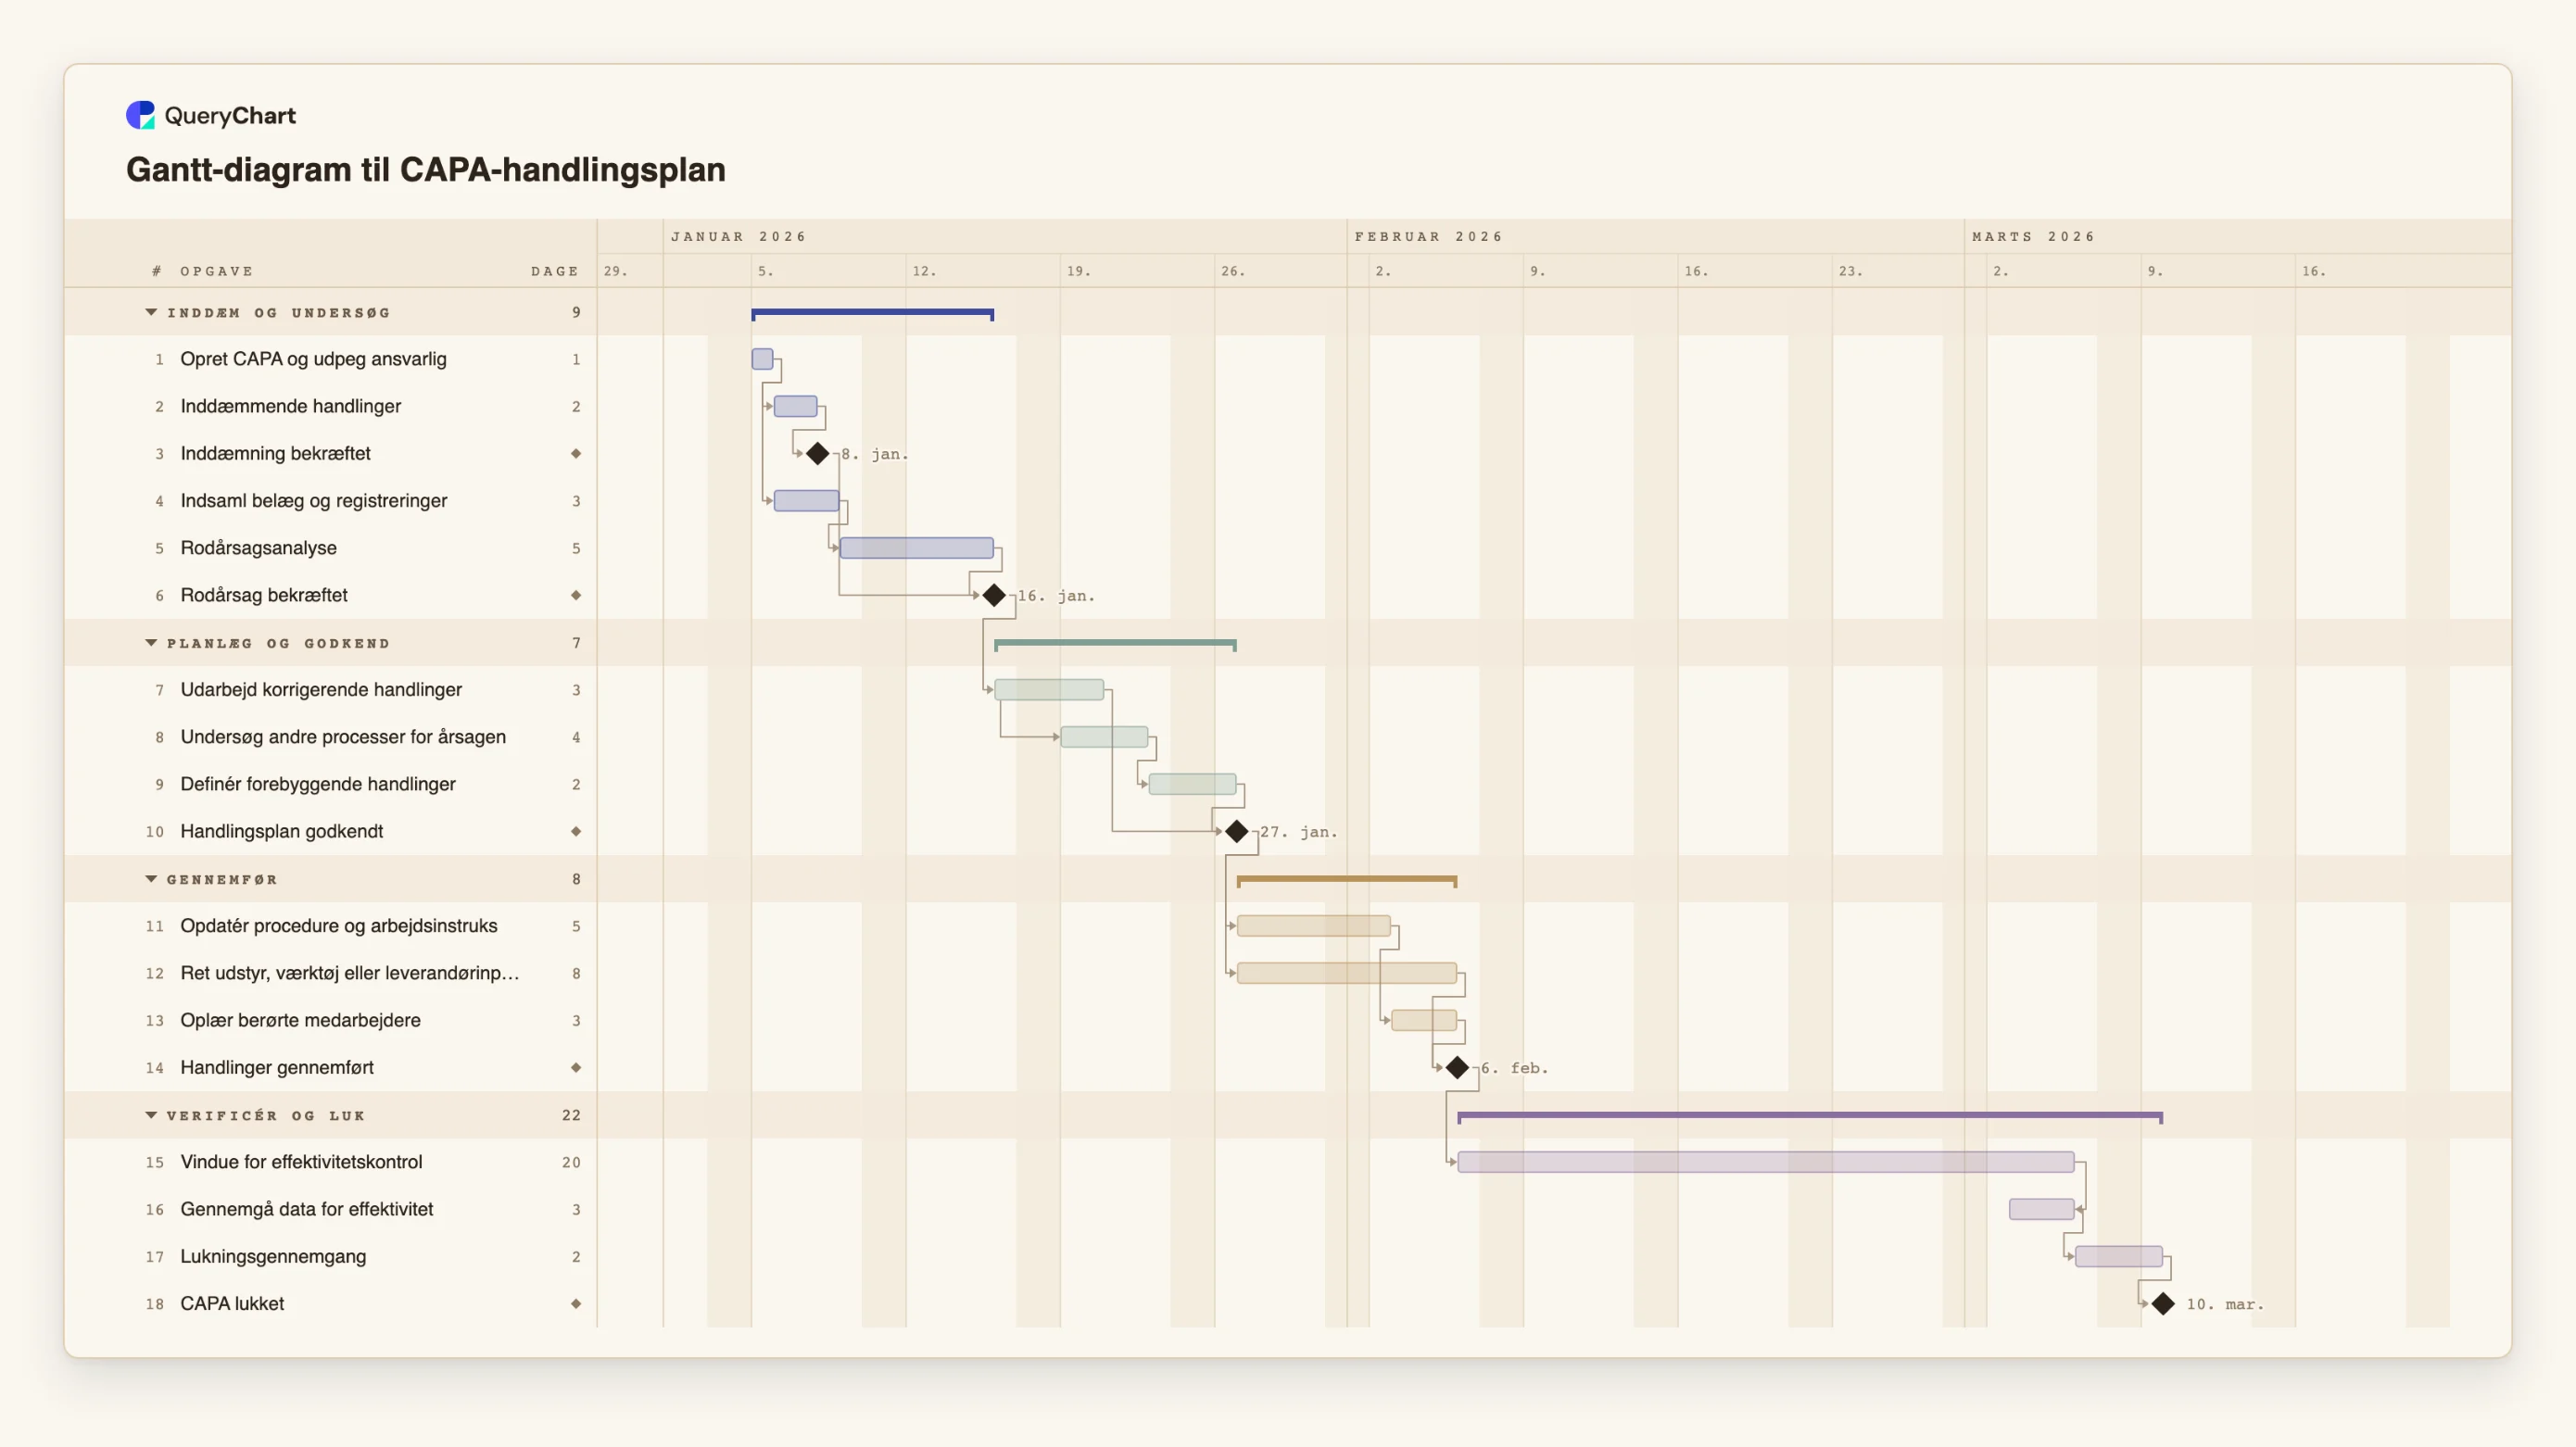The width and height of the screenshot is (2576, 1447).
Task: Click the Januar 2026 month header
Action: pos(738,237)
